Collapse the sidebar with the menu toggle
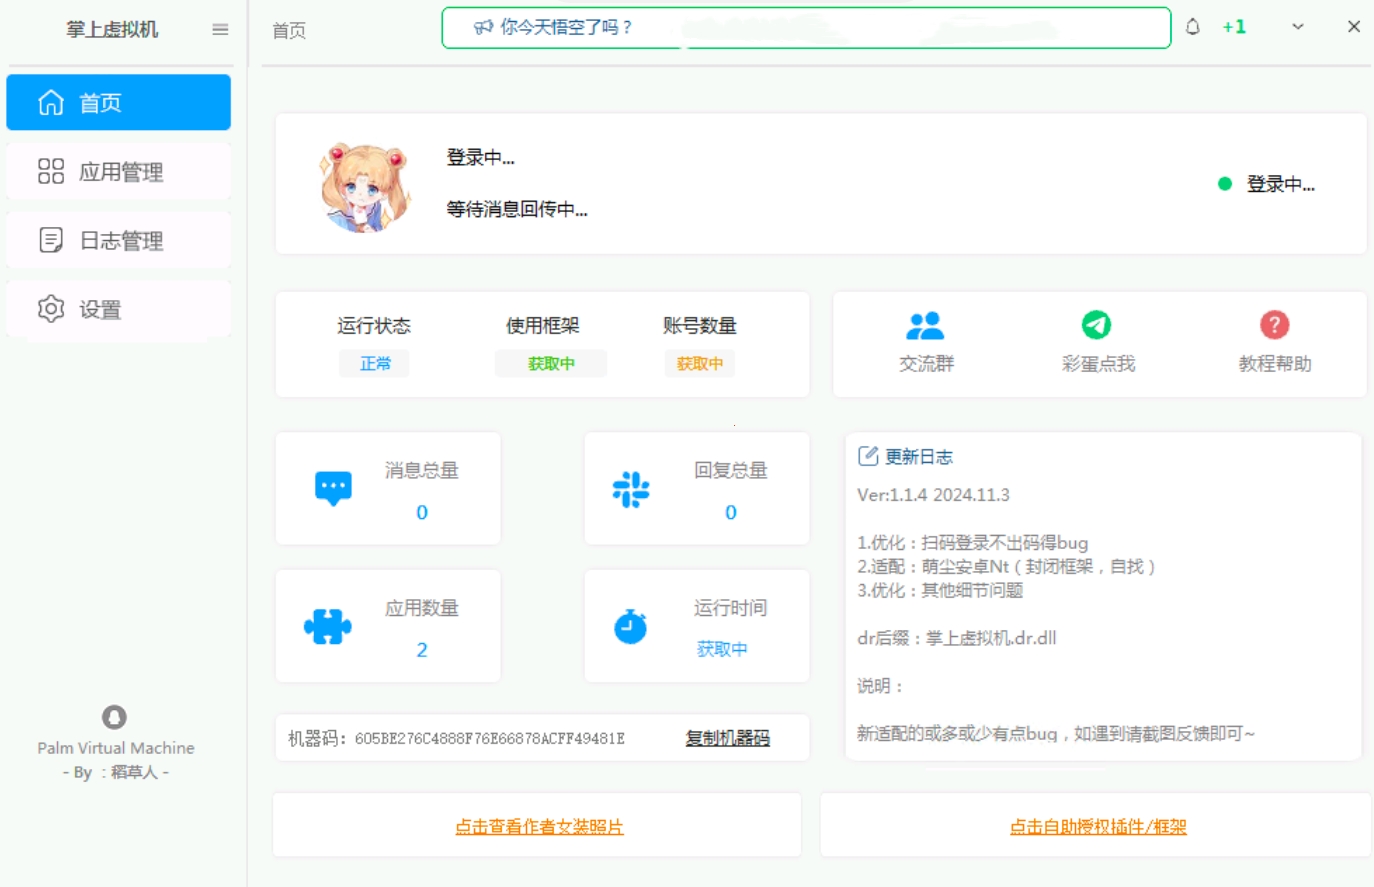The height and width of the screenshot is (887, 1374). pyautogui.click(x=218, y=29)
